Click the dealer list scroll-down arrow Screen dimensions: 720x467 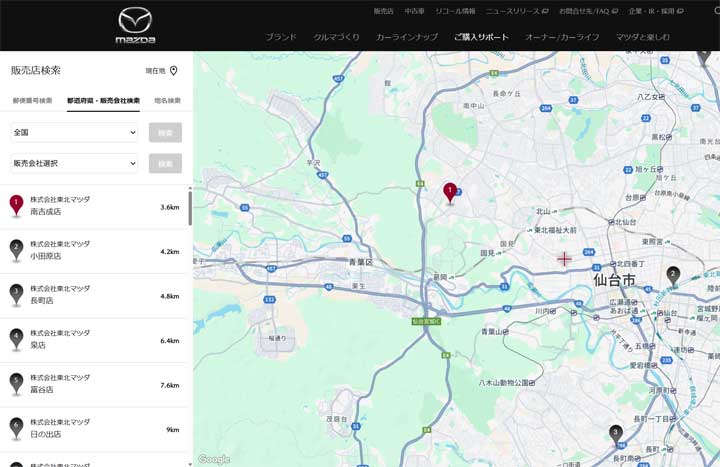click(190, 464)
